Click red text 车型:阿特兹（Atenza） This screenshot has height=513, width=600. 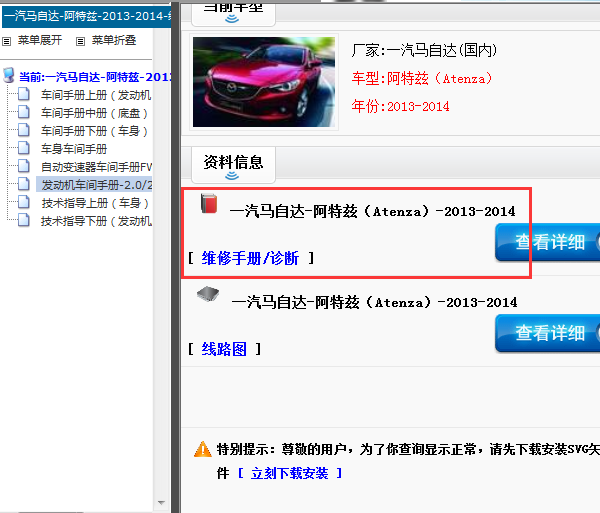tap(422, 78)
